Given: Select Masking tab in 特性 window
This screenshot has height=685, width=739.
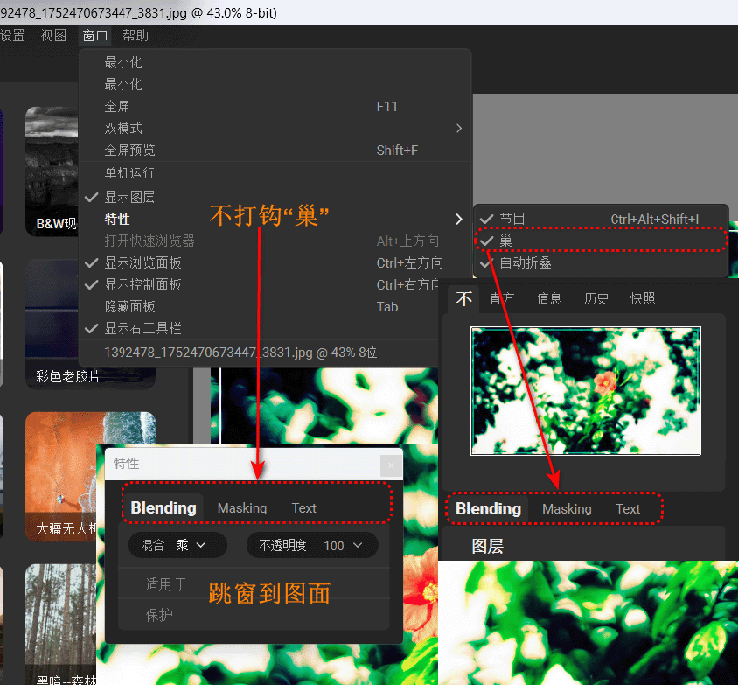Looking at the screenshot, I should click(242, 508).
